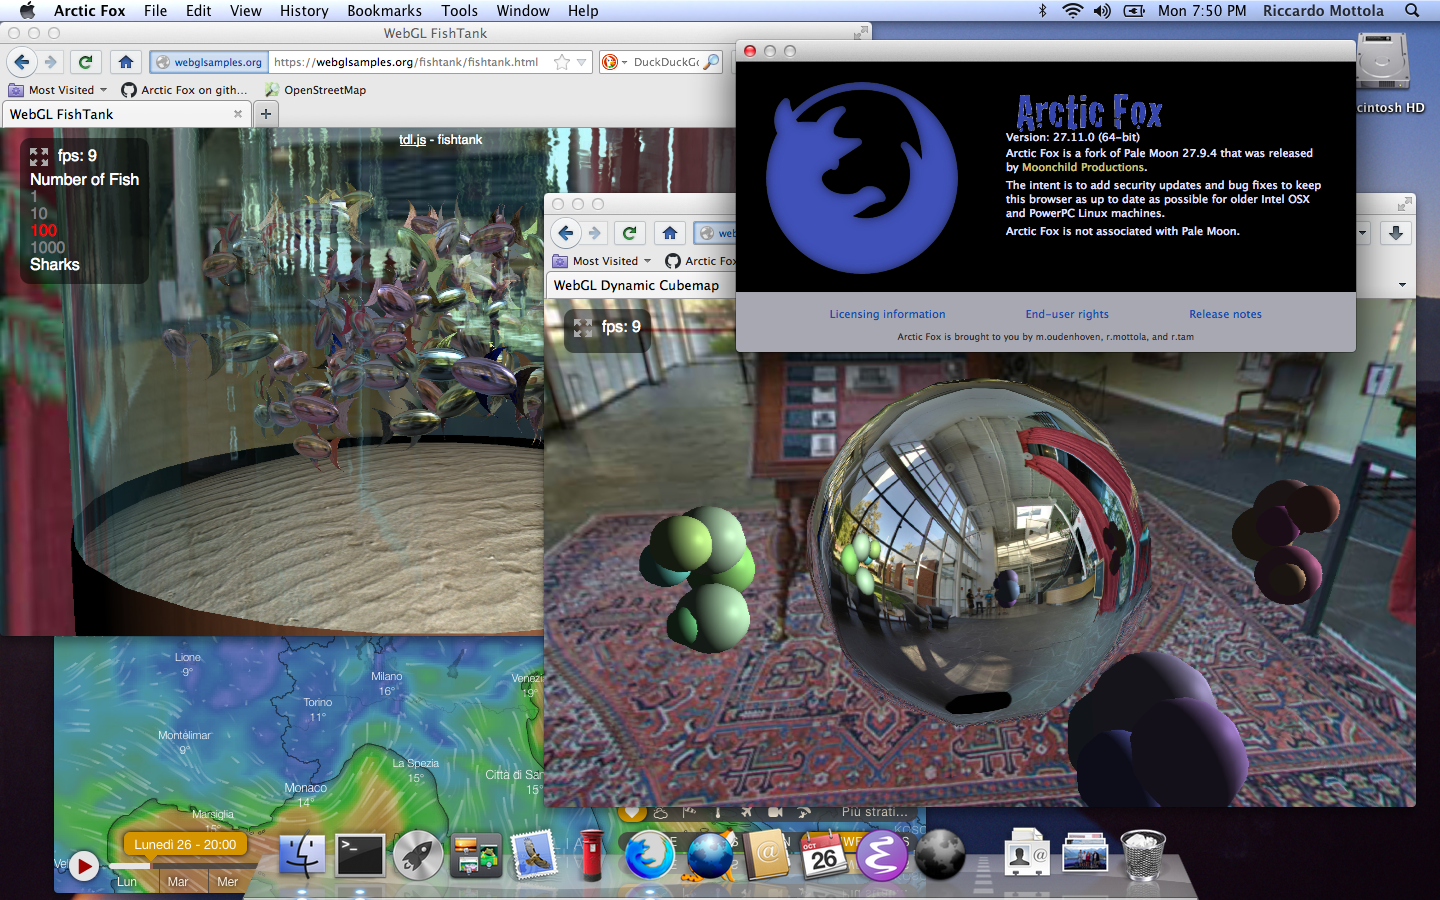Set Number of Fish to 10
1440x900 pixels.
[39, 214]
